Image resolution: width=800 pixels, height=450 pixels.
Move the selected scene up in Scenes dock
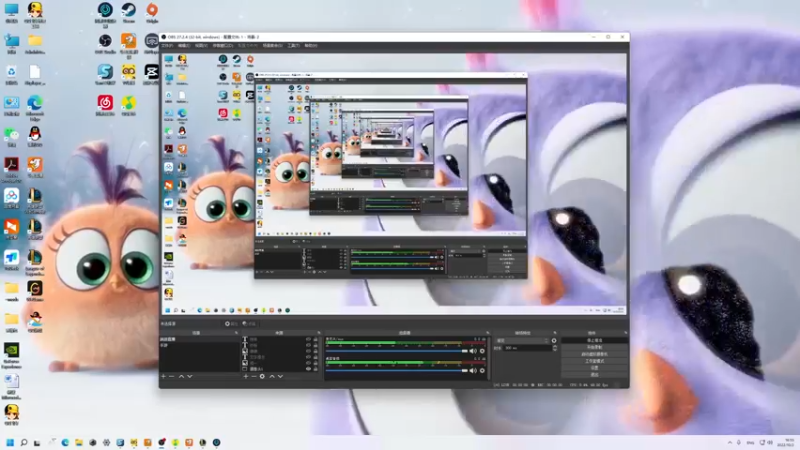[181, 377]
